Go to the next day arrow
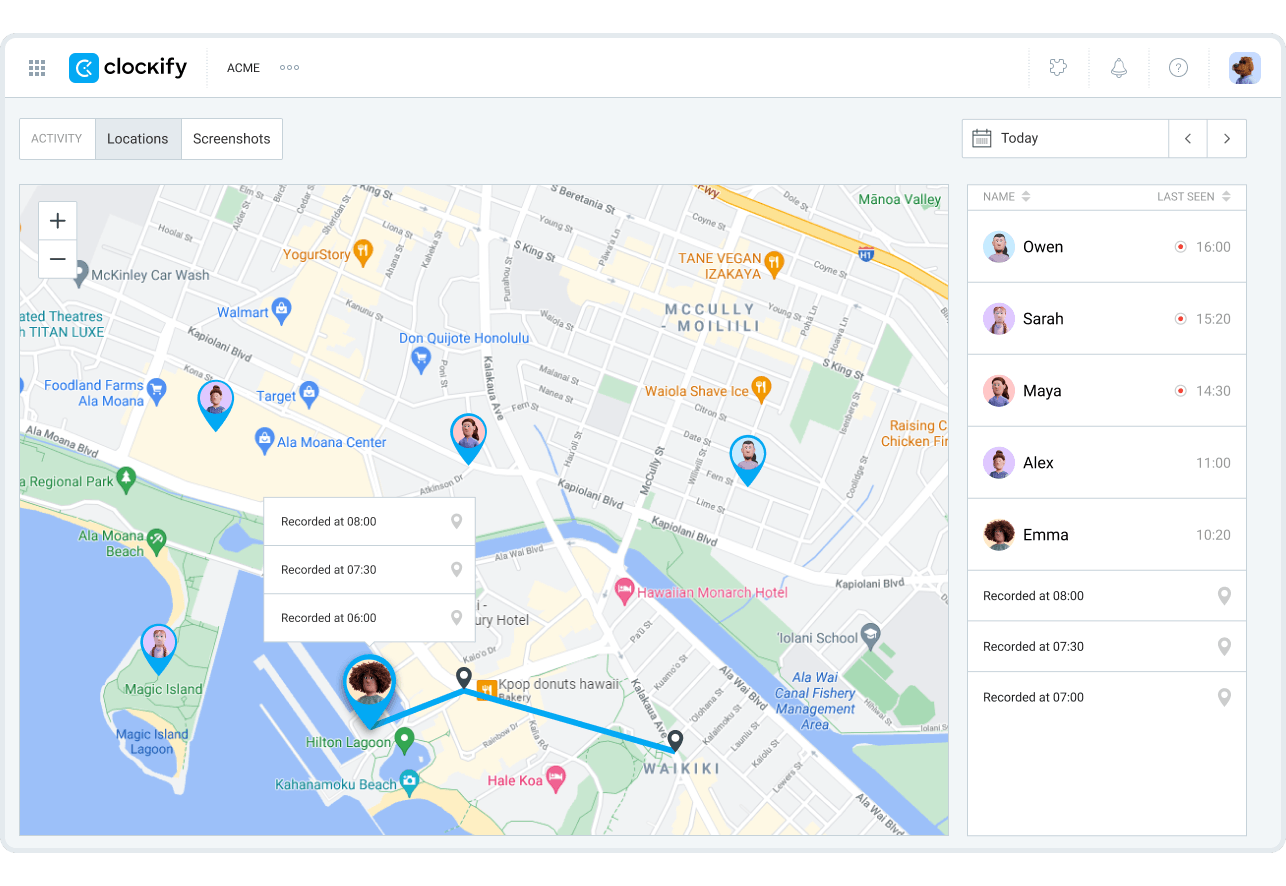This screenshot has width=1286, height=886. coord(1227,139)
